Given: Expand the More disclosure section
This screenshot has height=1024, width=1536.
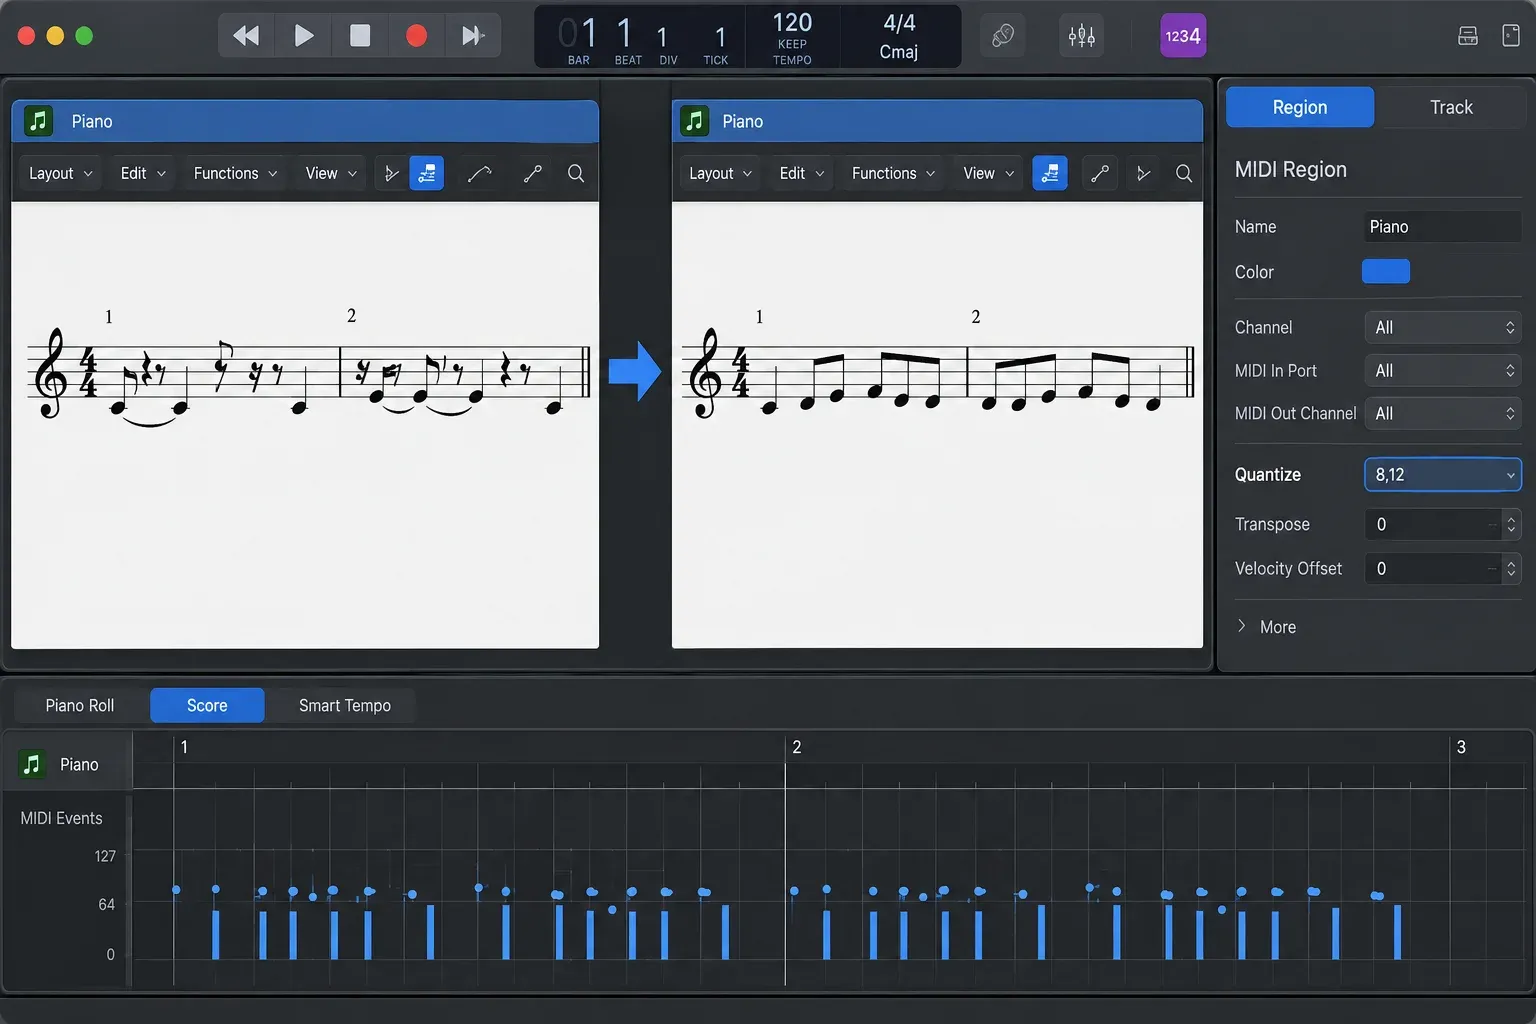Looking at the screenshot, I should coord(1266,627).
